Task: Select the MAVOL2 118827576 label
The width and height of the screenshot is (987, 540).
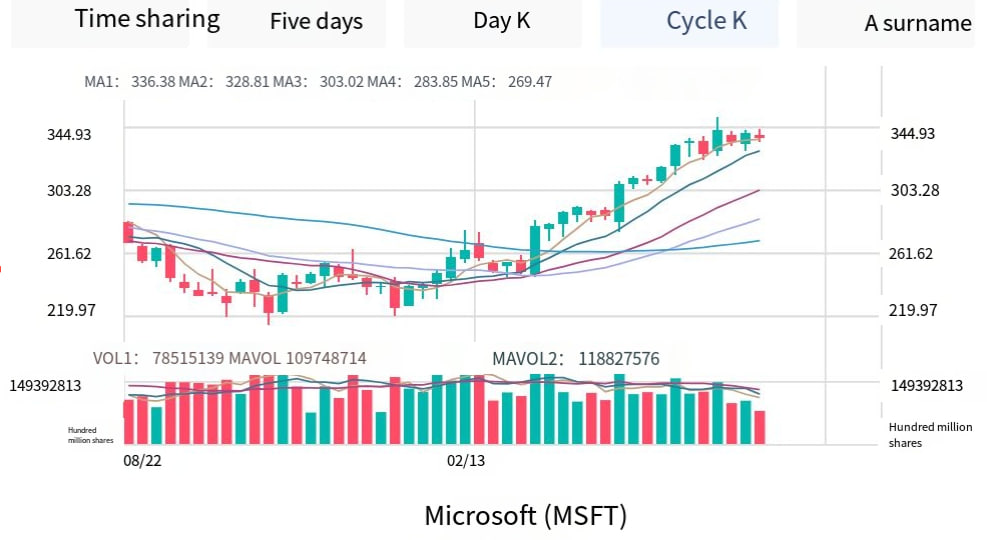Action: (x=575, y=358)
